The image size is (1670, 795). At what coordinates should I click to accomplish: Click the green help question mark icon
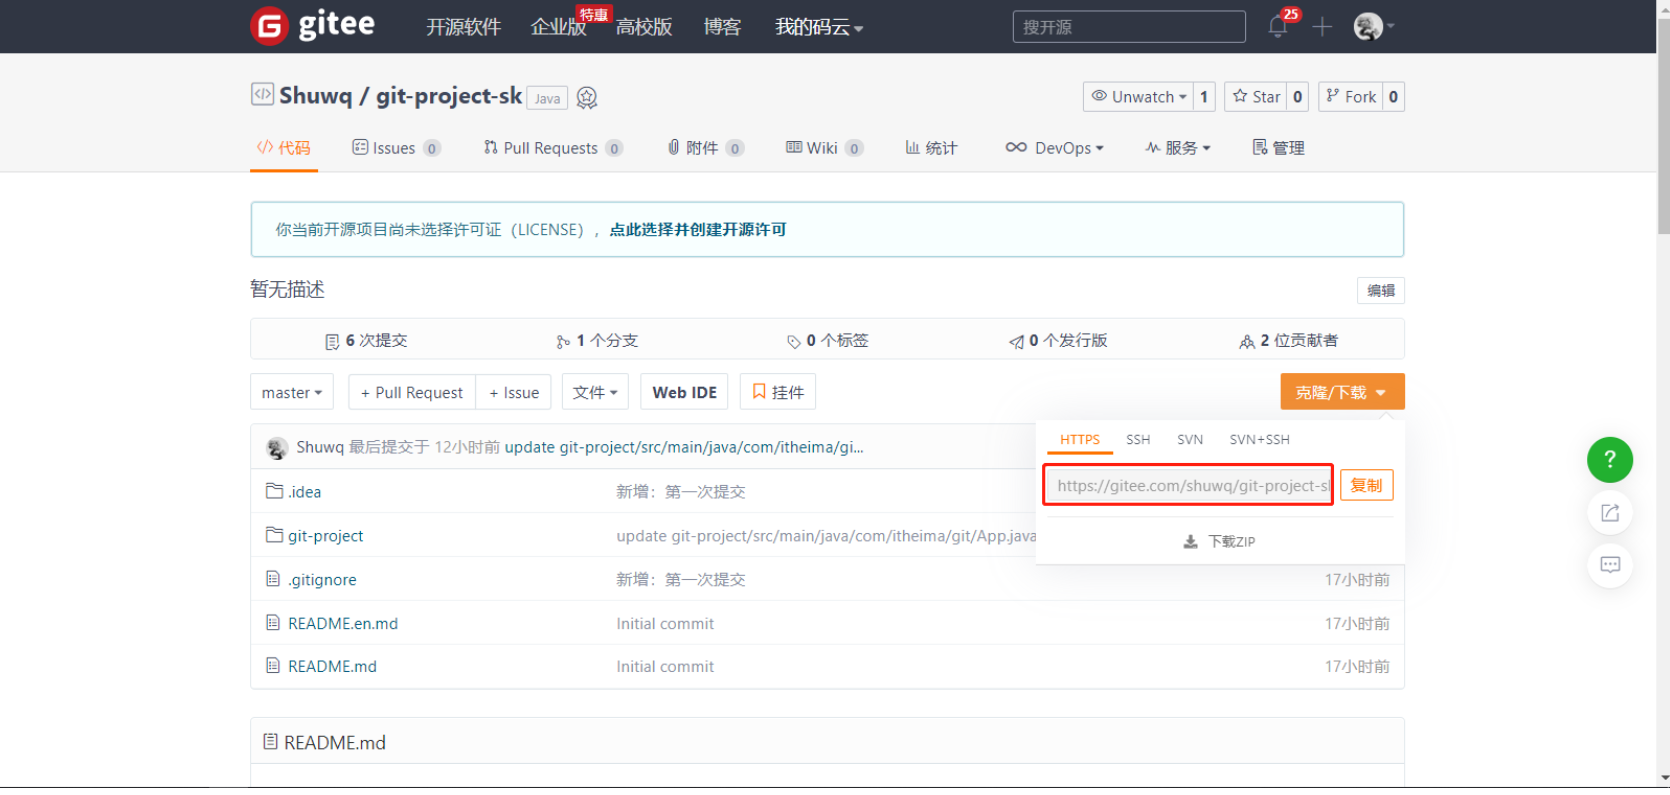1609,460
